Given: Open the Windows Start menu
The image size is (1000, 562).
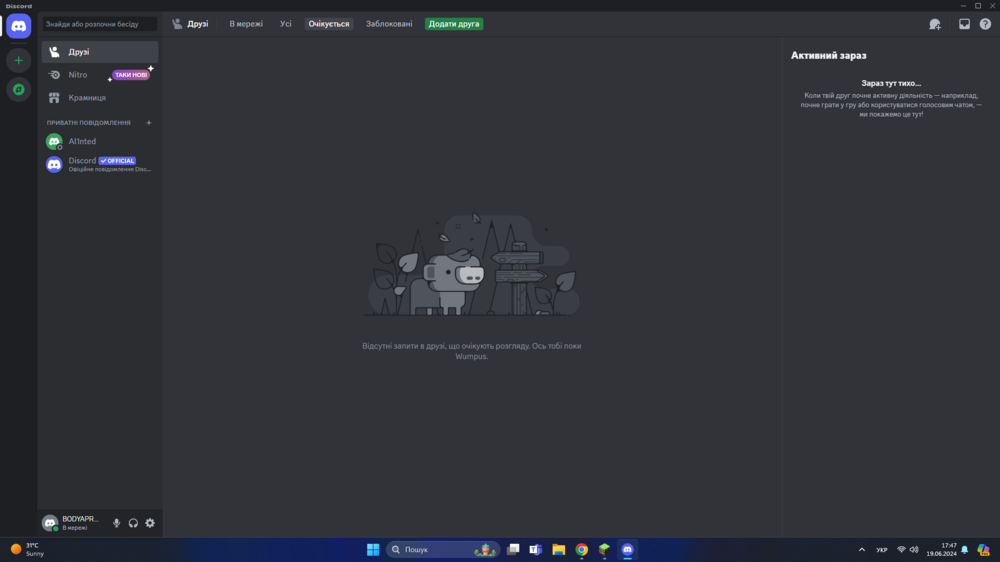Looking at the screenshot, I should 373,549.
